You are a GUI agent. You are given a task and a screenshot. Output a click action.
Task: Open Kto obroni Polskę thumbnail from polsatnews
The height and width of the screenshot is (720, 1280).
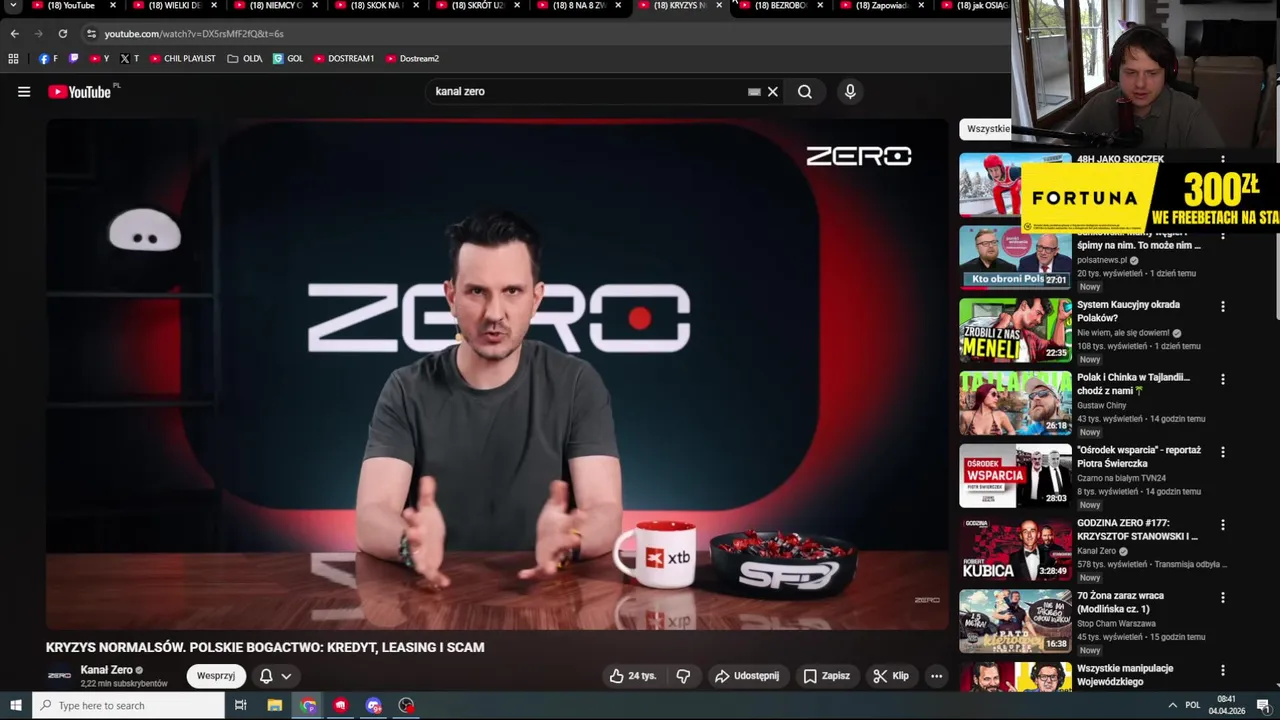[x=1015, y=257]
